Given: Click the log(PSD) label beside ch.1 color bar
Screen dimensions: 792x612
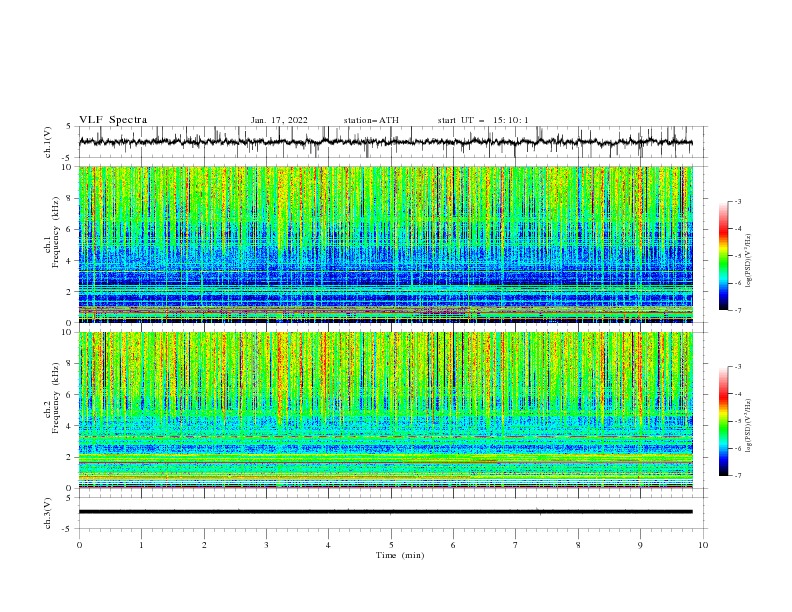Looking at the screenshot, I should coord(748,261).
